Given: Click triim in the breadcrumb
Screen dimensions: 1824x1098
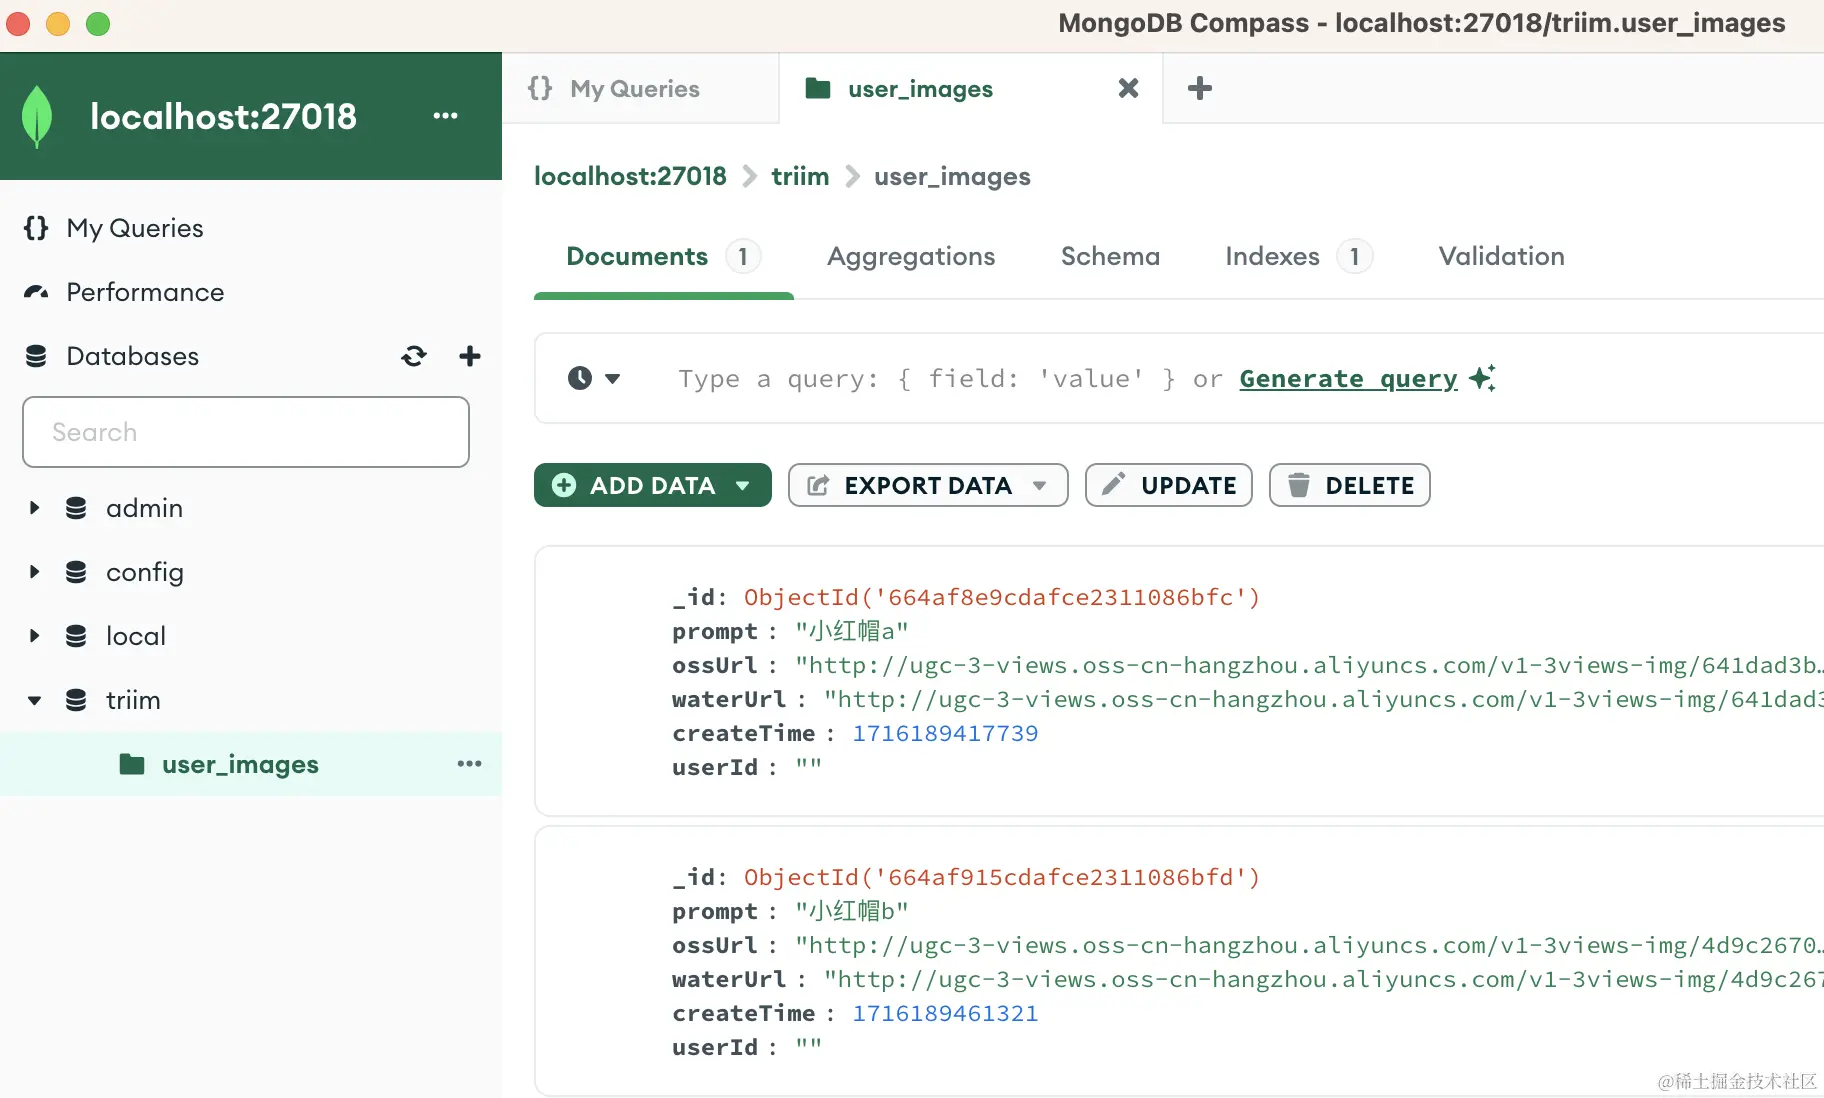Looking at the screenshot, I should [x=800, y=176].
